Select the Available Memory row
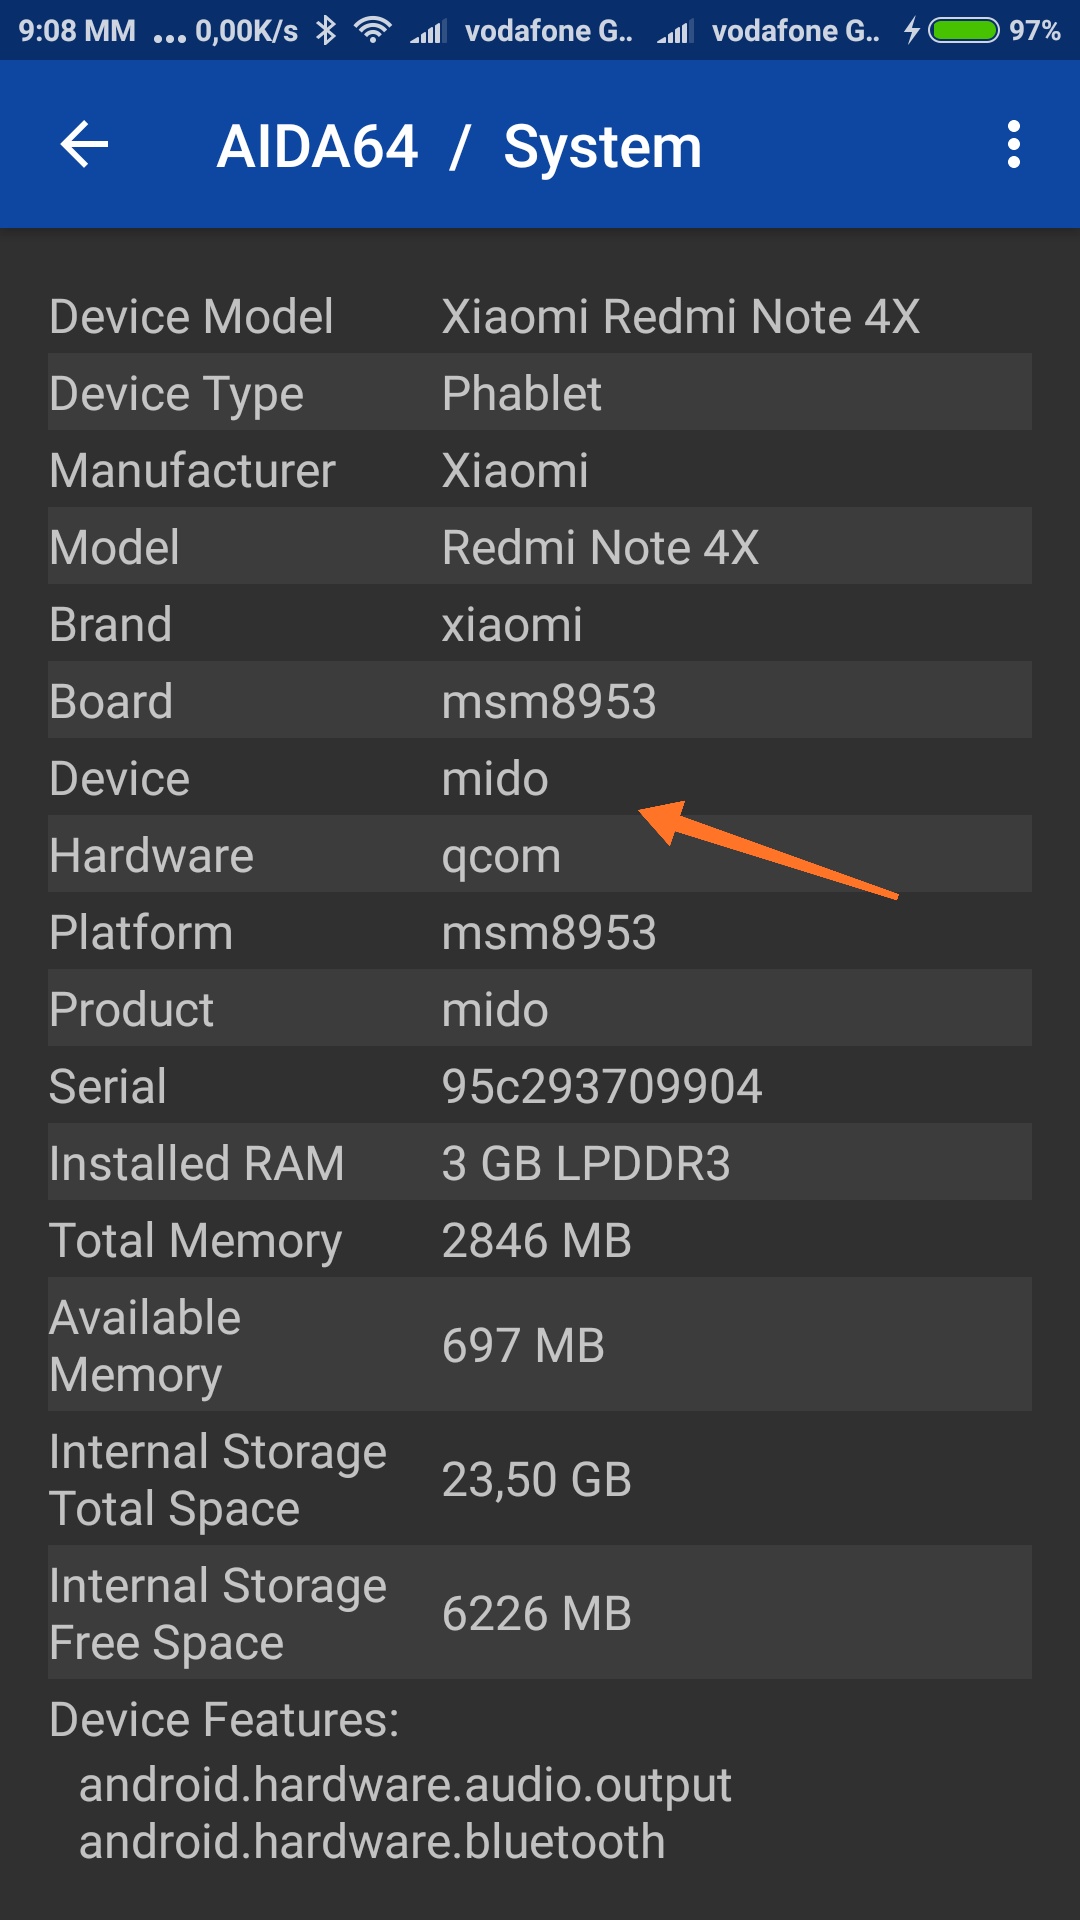Viewport: 1080px width, 1920px height. 540,1345
